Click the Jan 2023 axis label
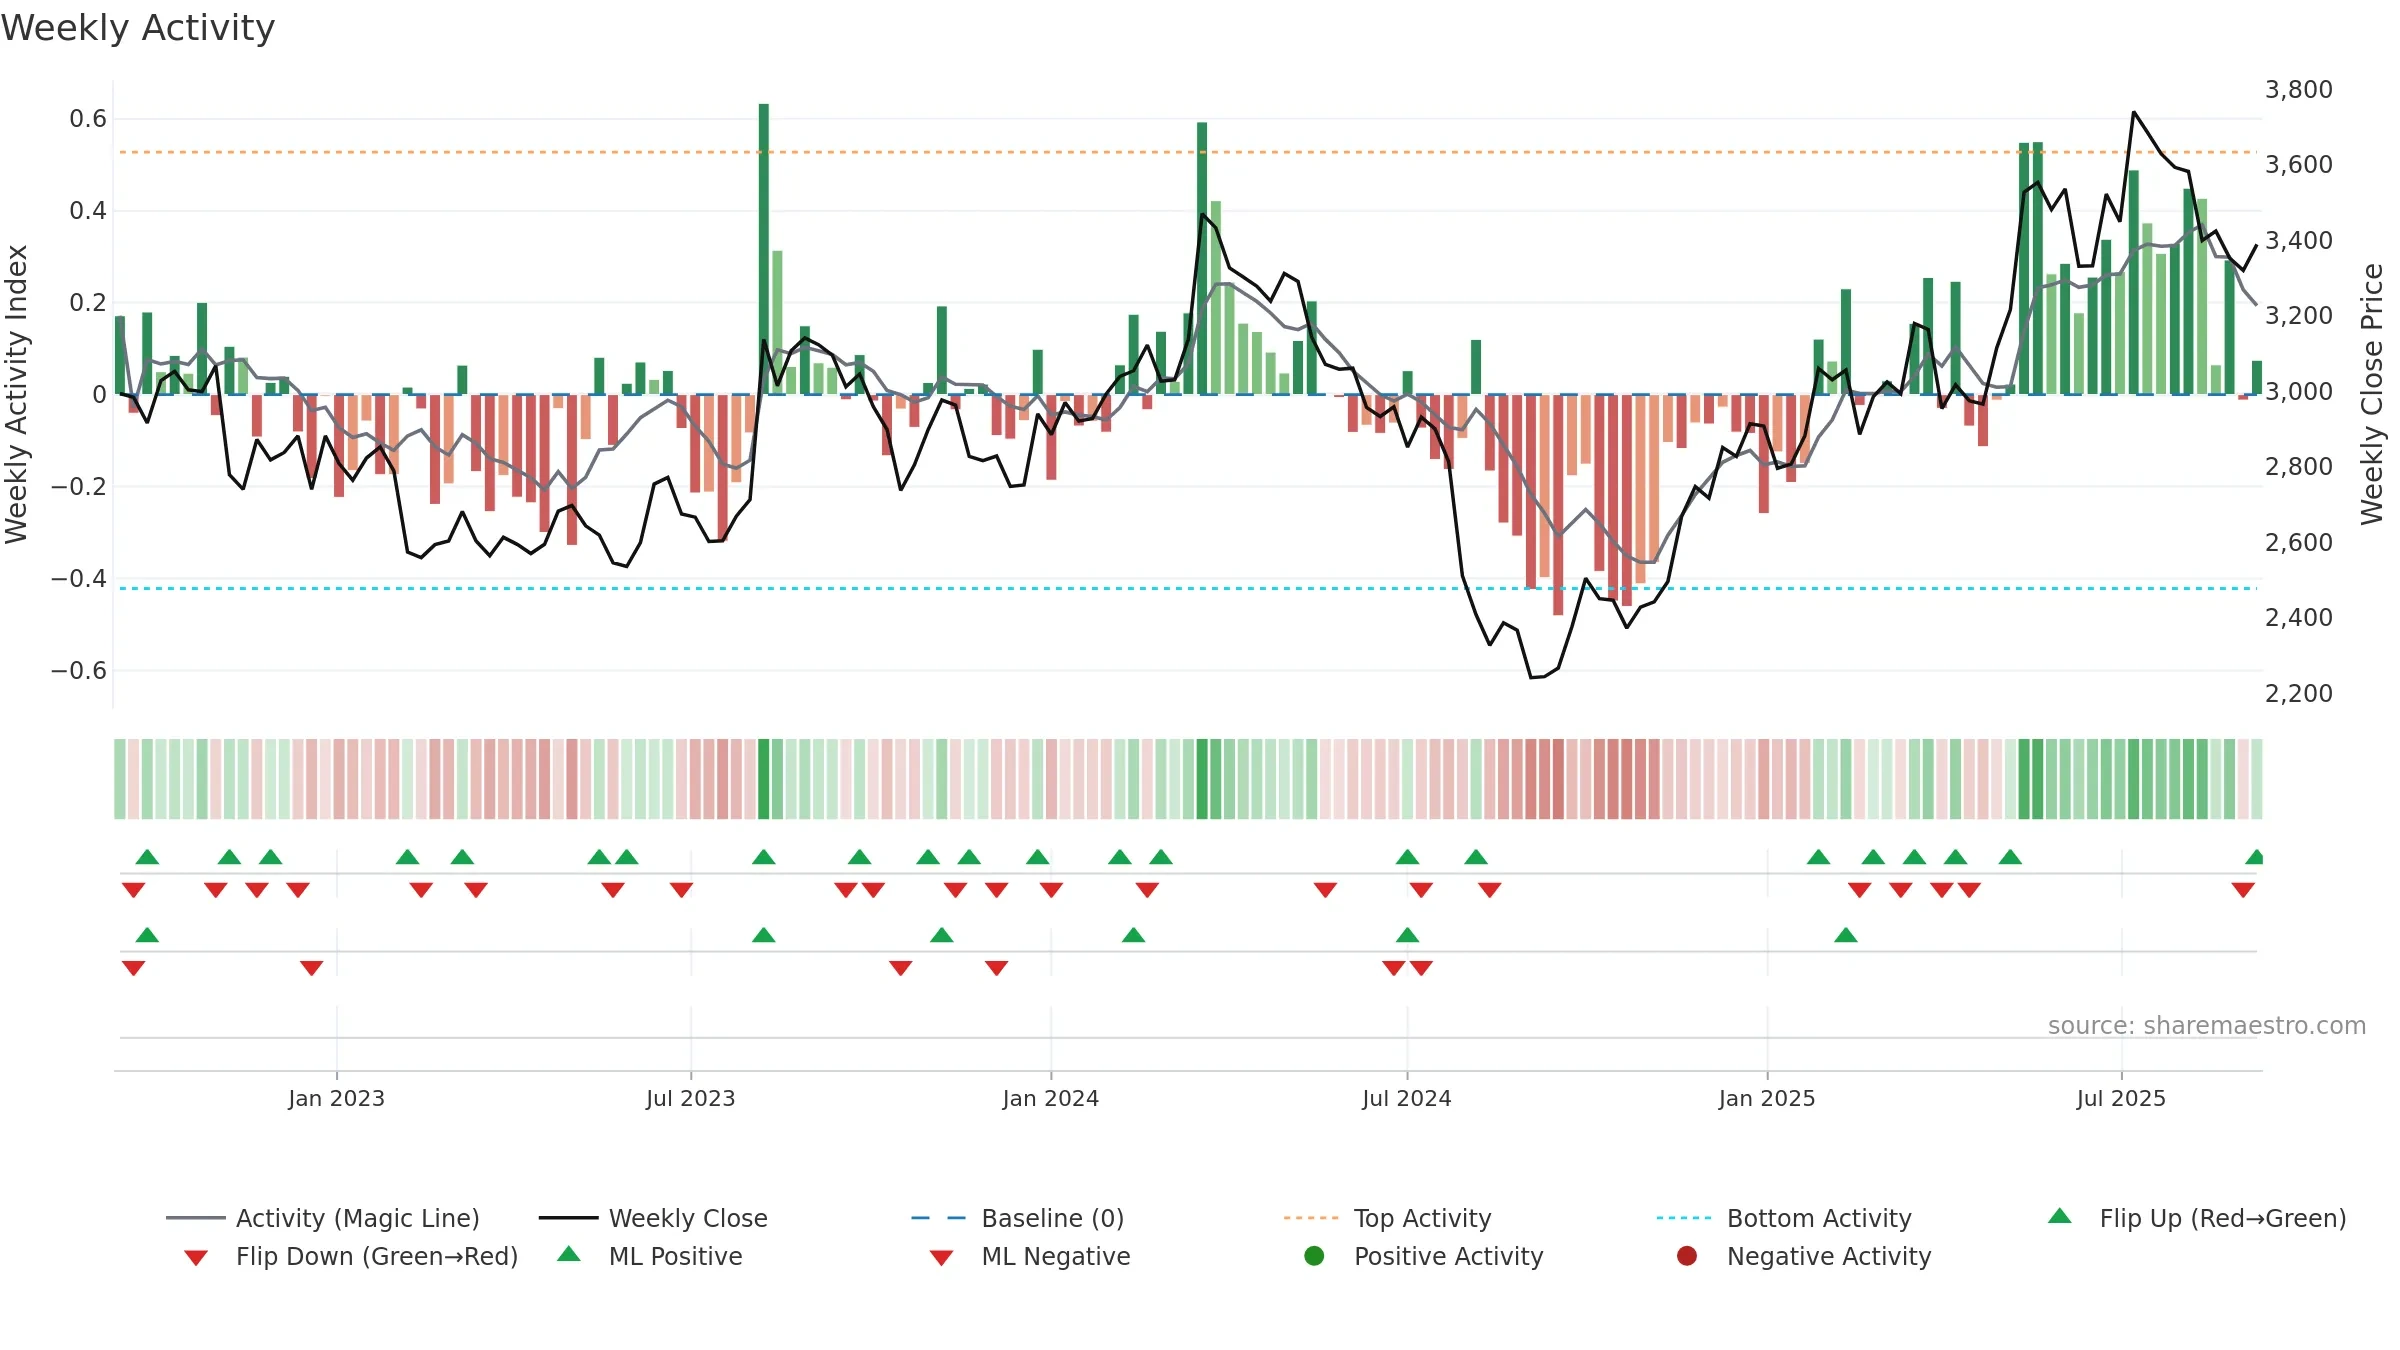 coord(336,1098)
